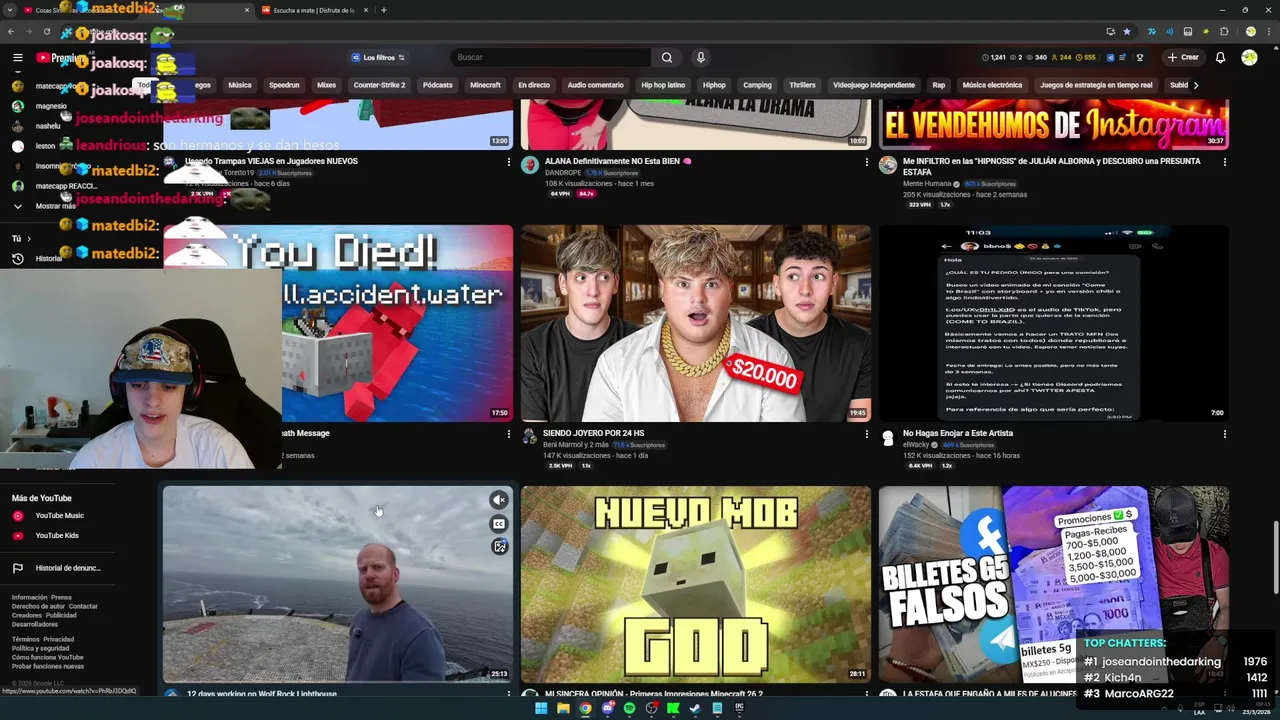Open Historial de denuncias
This screenshot has height=720, width=1280.
(x=57, y=568)
